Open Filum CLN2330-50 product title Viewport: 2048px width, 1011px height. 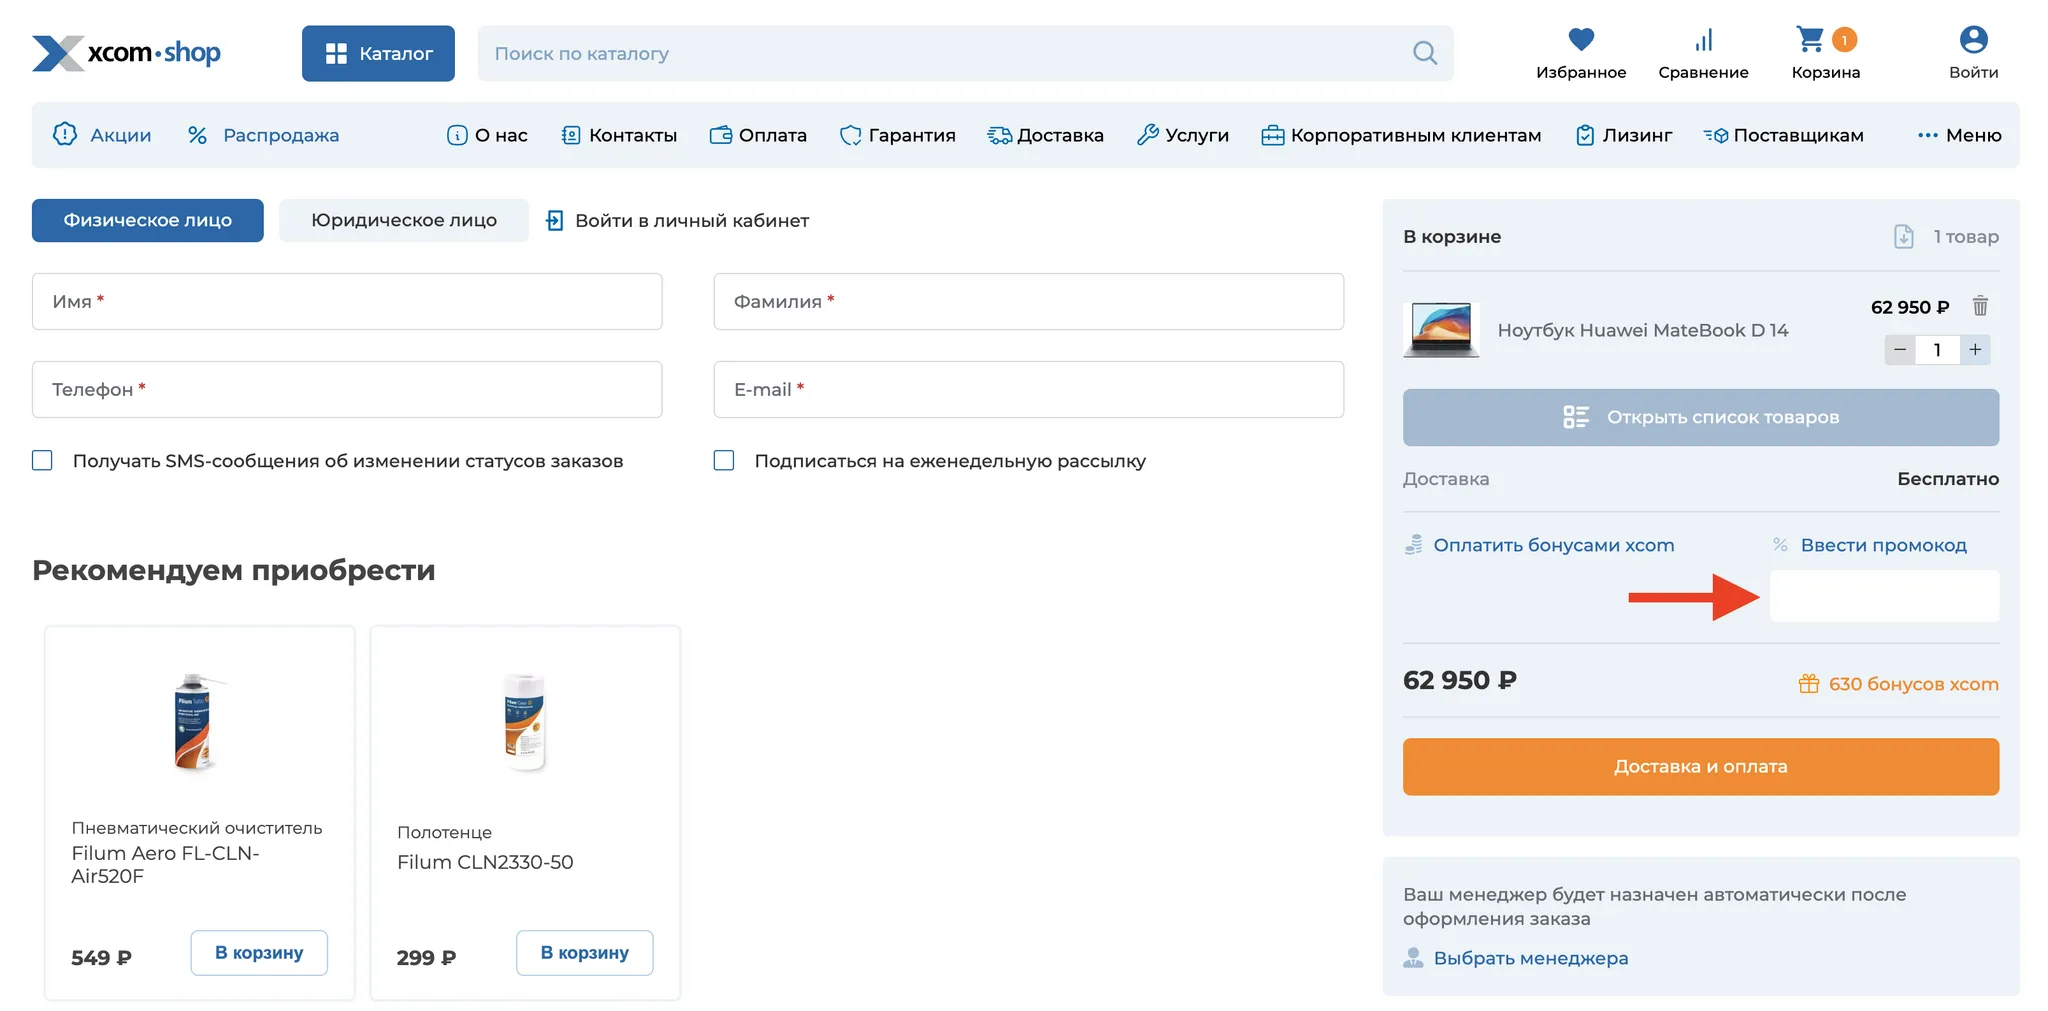pyautogui.click(x=485, y=862)
